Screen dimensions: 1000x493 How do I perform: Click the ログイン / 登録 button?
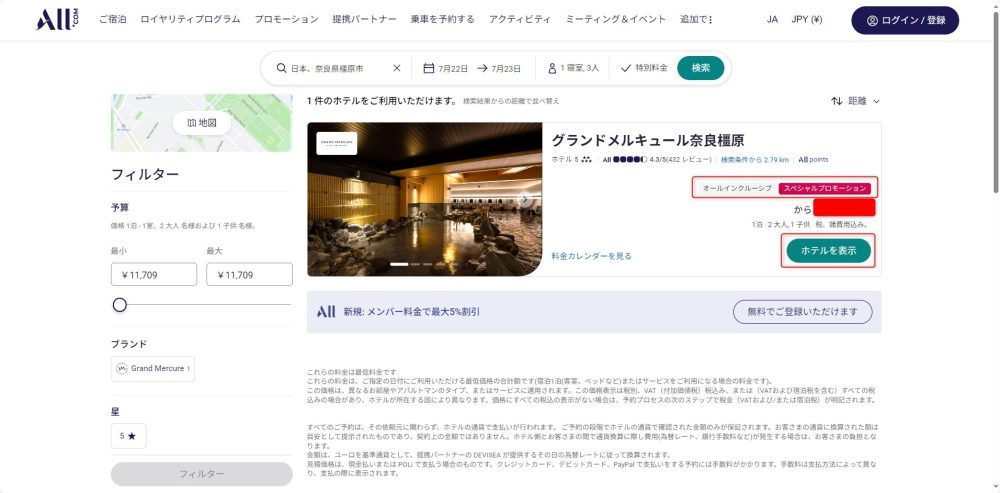pyautogui.click(x=905, y=20)
